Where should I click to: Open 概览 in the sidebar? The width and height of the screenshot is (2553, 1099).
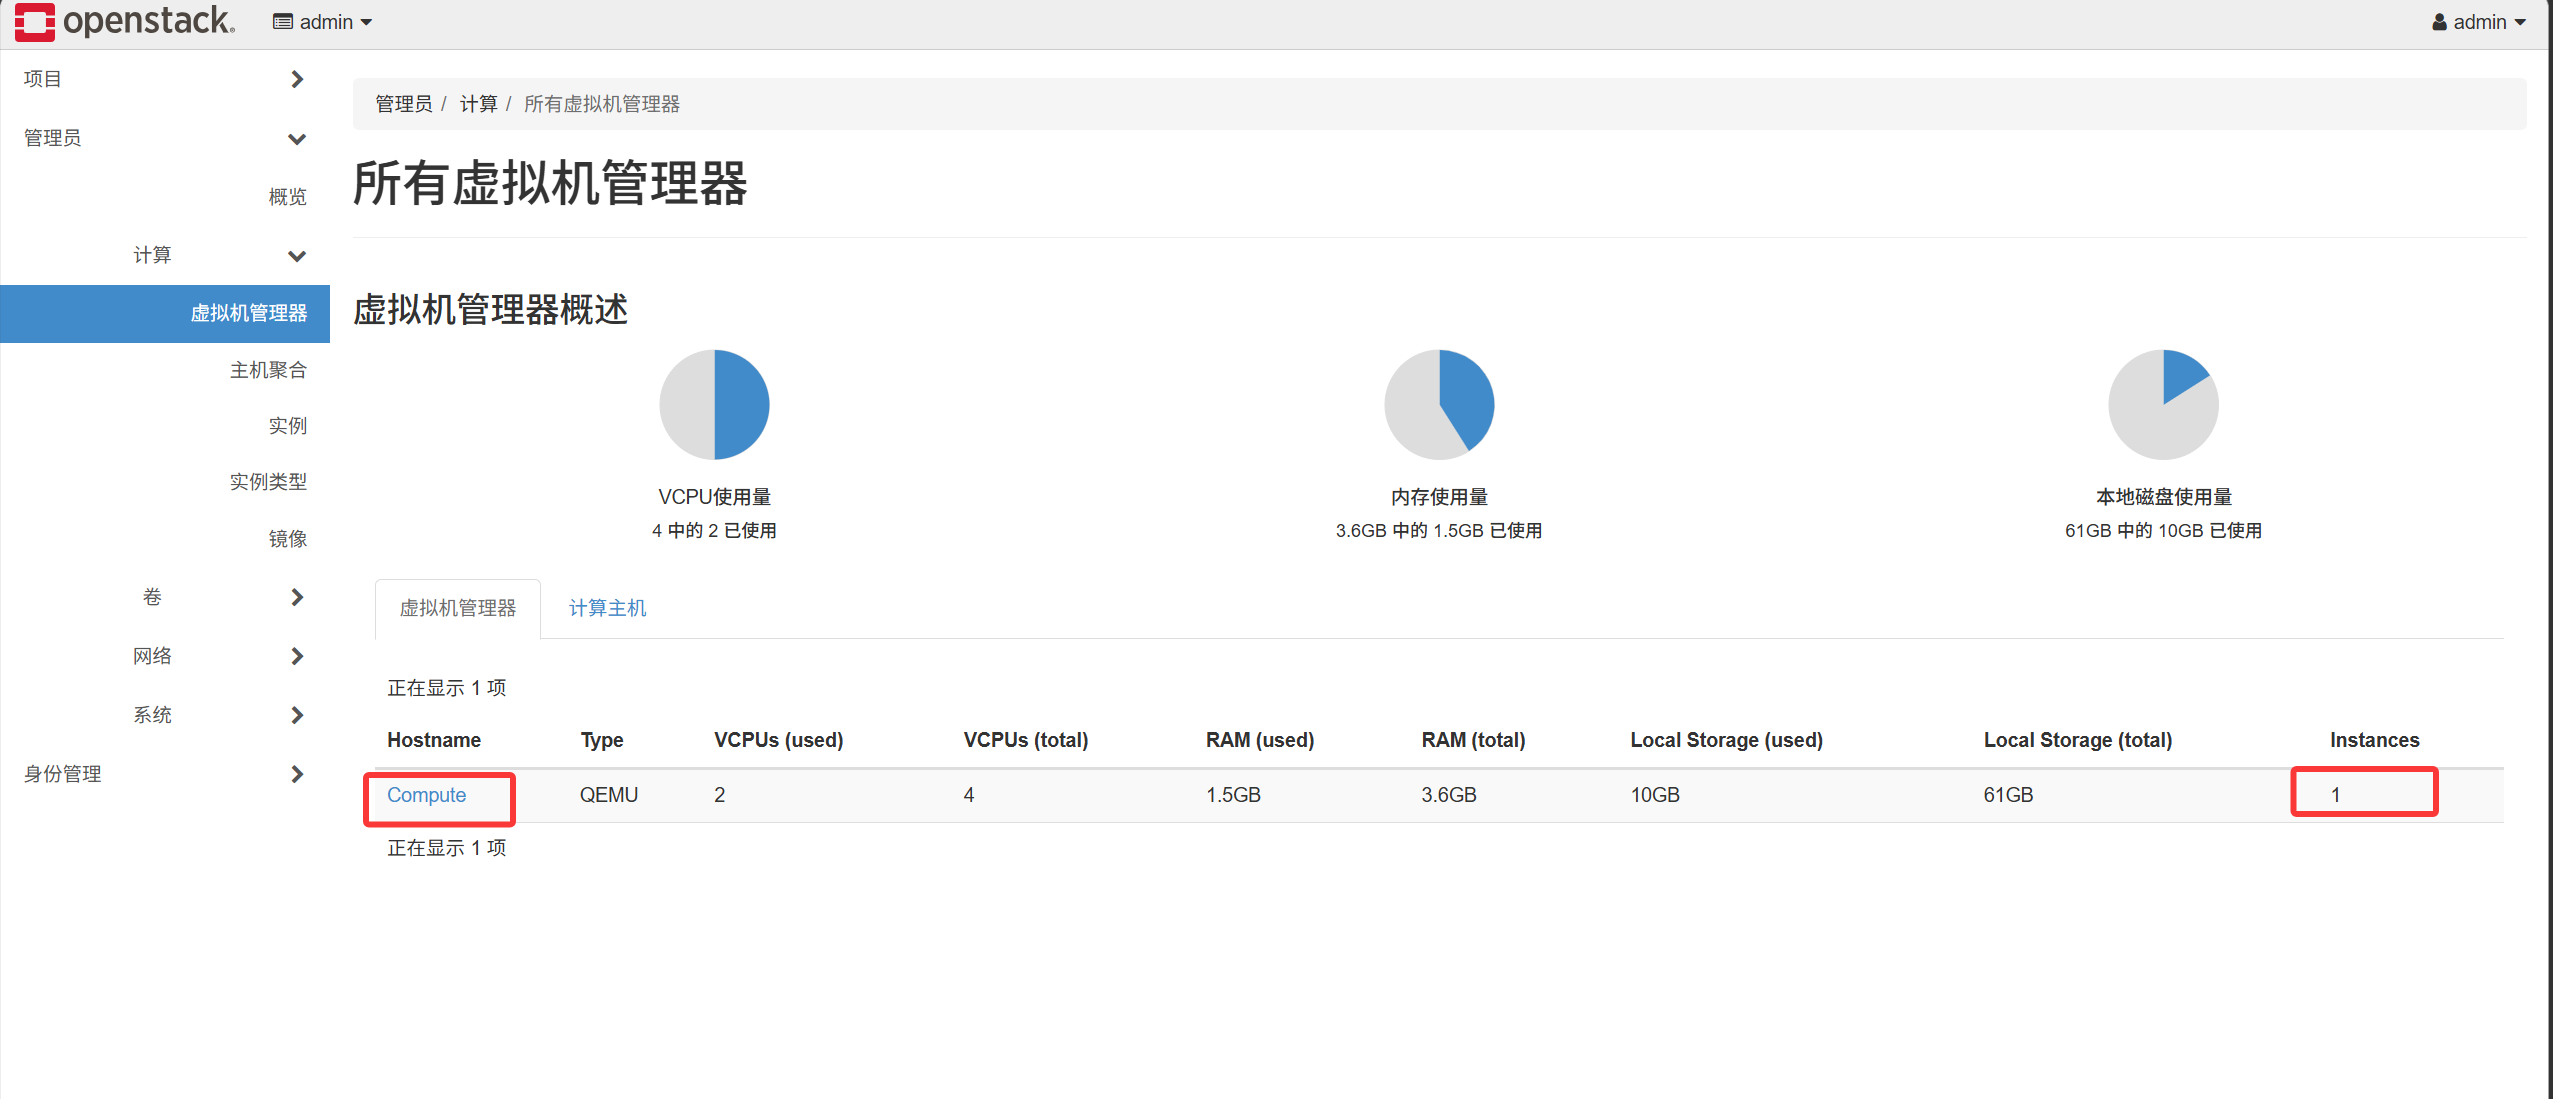tap(287, 197)
